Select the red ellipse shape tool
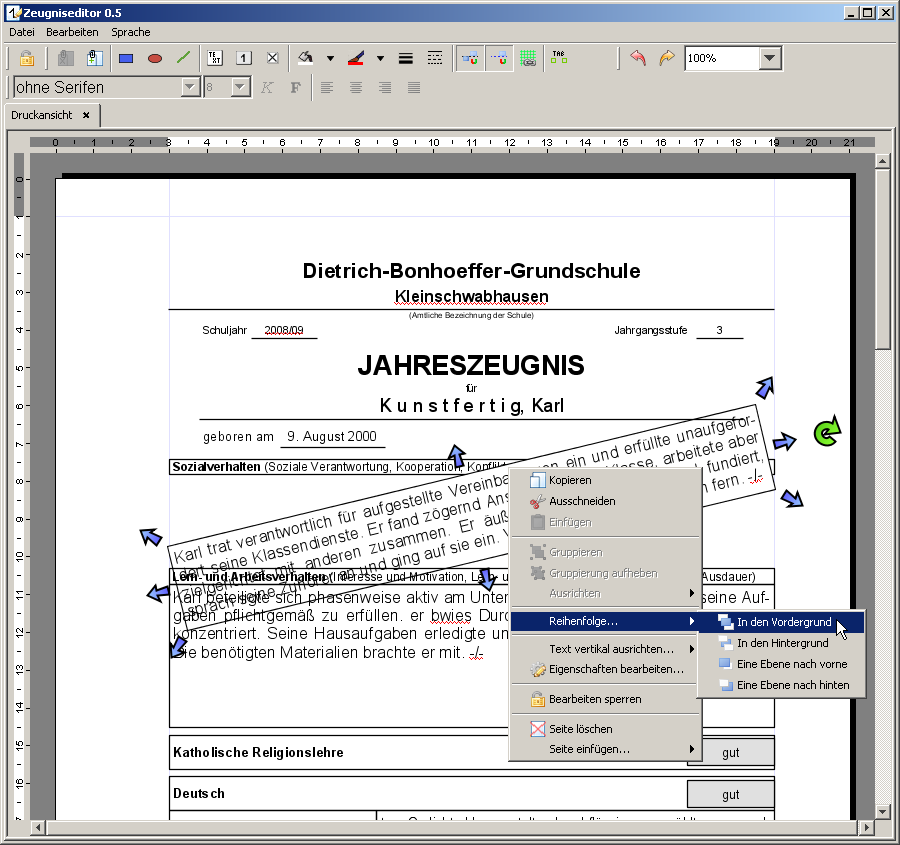The image size is (900, 845). pos(155,58)
